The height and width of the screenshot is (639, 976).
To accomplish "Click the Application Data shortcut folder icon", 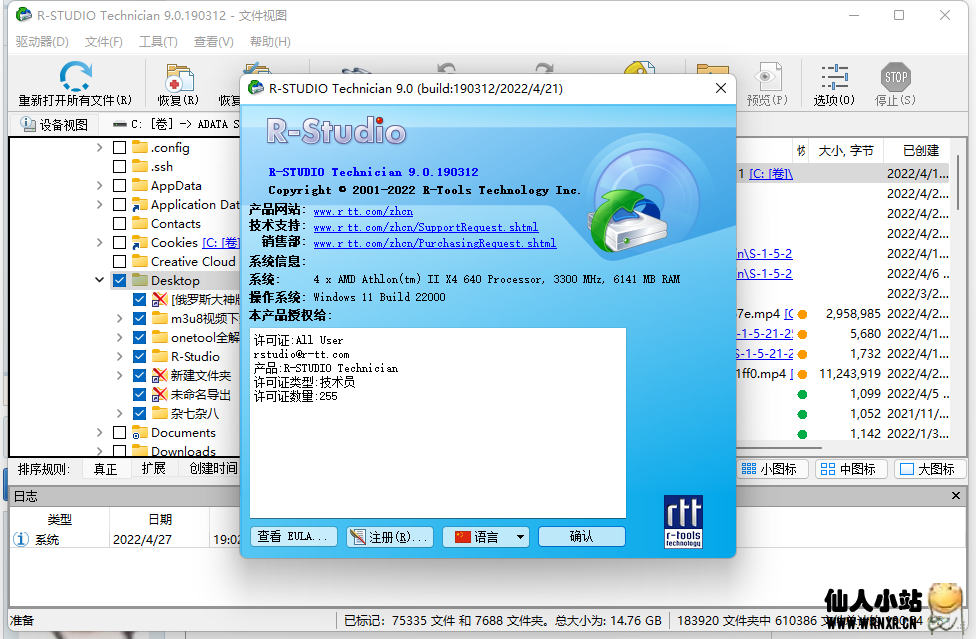I will click(x=140, y=205).
